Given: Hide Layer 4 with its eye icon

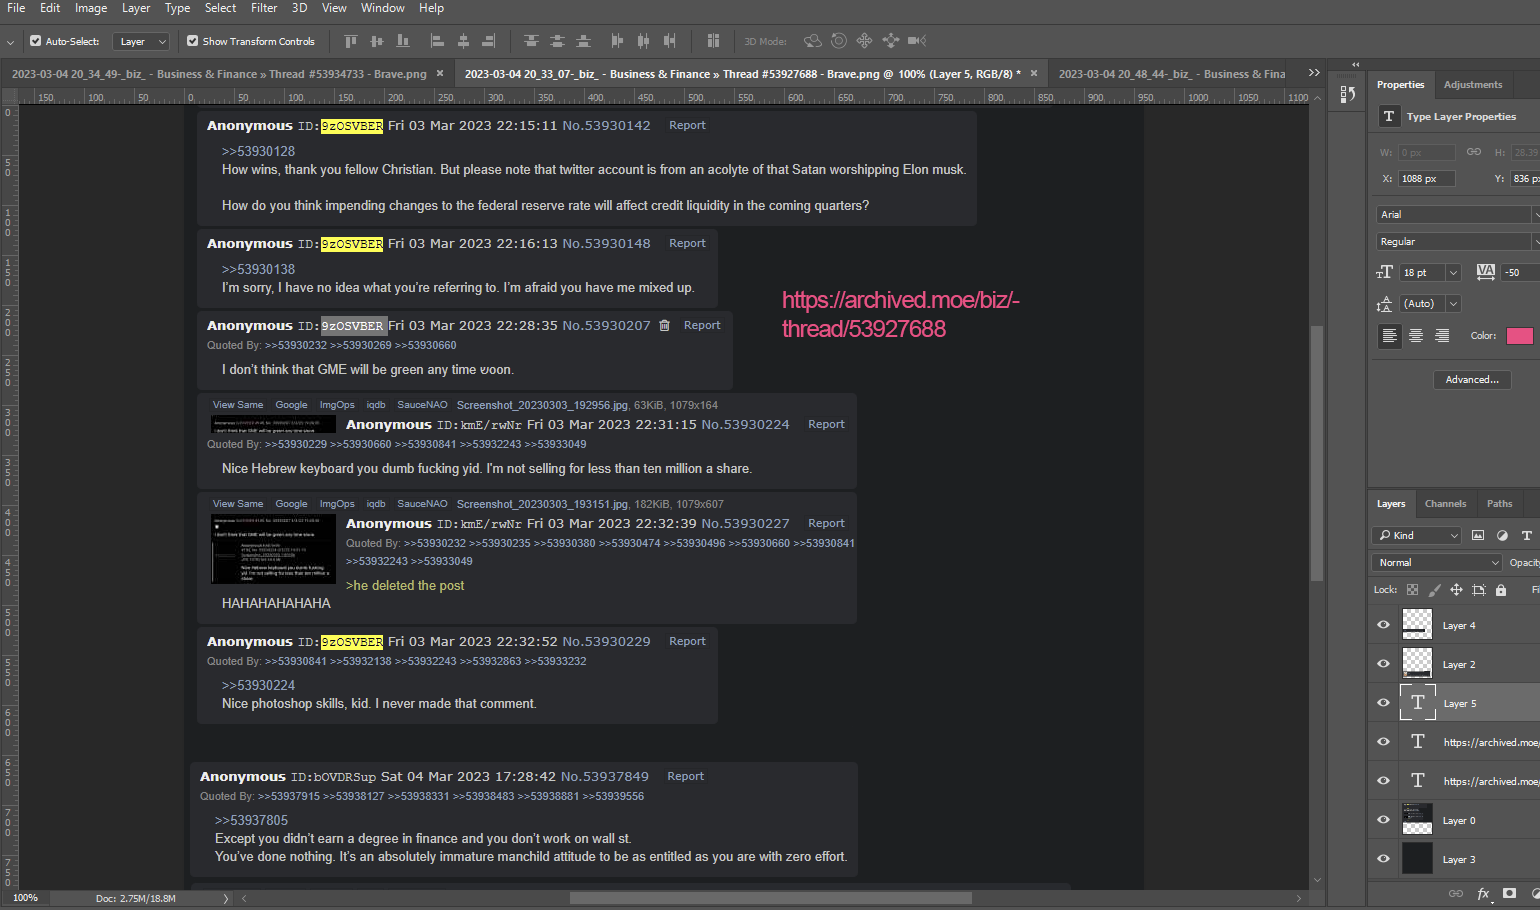Looking at the screenshot, I should (x=1383, y=625).
